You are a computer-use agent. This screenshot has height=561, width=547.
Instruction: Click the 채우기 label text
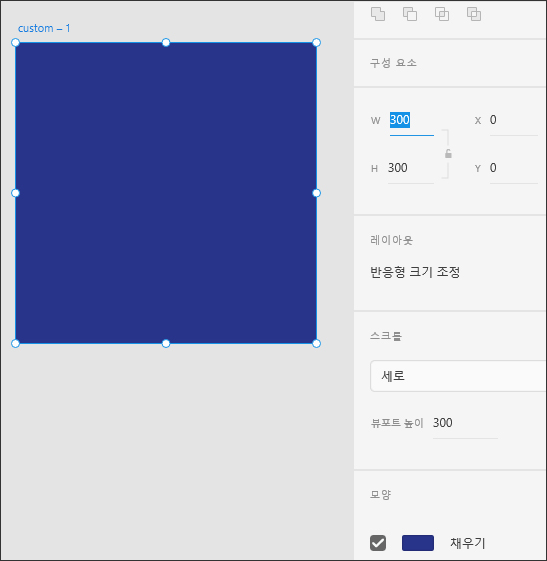[x=468, y=543]
